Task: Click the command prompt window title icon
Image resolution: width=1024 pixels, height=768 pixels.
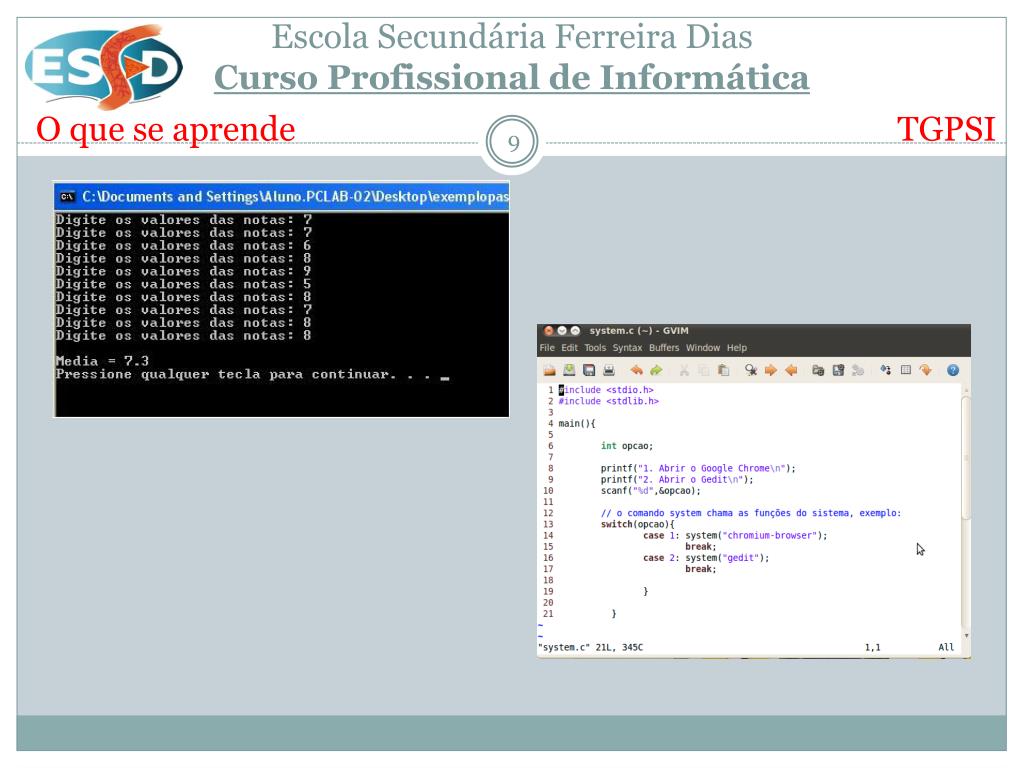Action: [67, 197]
